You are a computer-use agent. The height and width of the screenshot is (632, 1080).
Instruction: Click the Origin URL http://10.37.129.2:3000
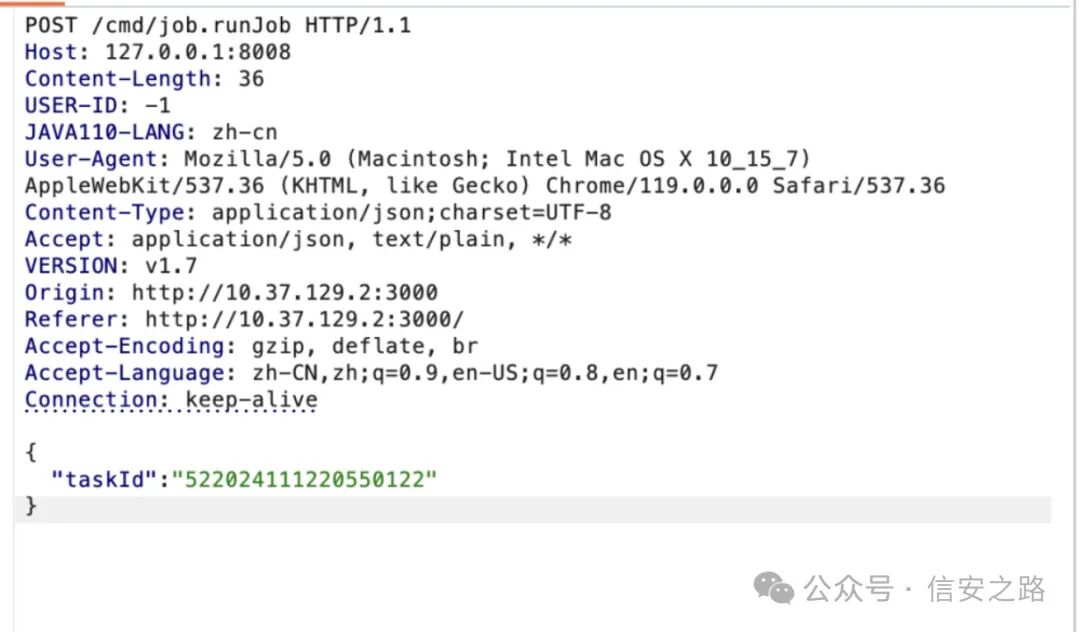(x=284, y=292)
